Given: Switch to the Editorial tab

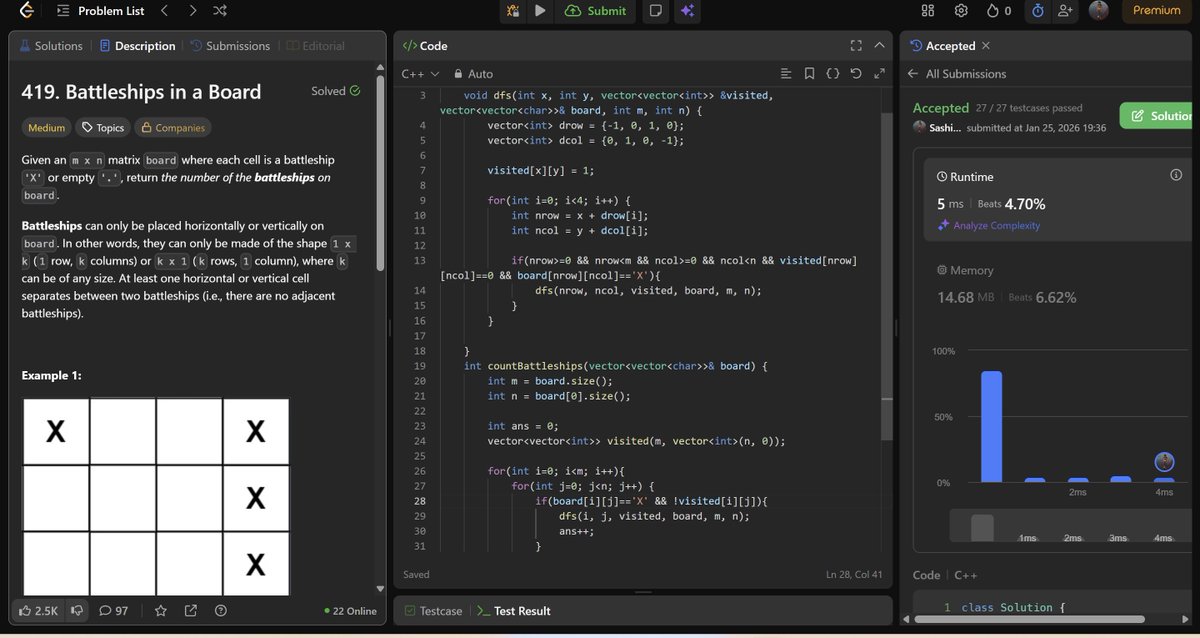Looking at the screenshot, I should tap(315, 46).
